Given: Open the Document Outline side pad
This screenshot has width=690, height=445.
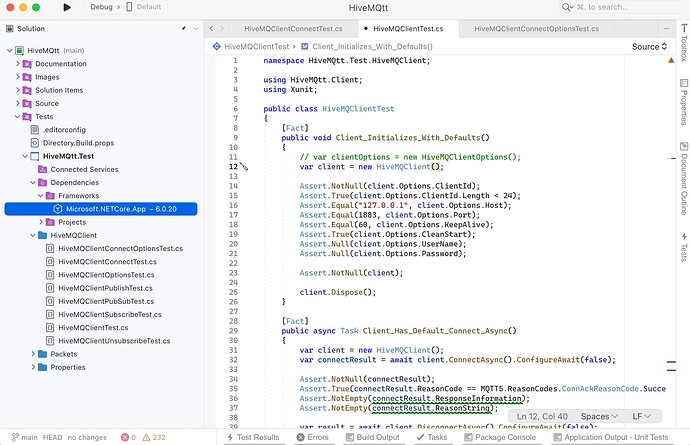Looking at the screenshot, I should point(683,178).
